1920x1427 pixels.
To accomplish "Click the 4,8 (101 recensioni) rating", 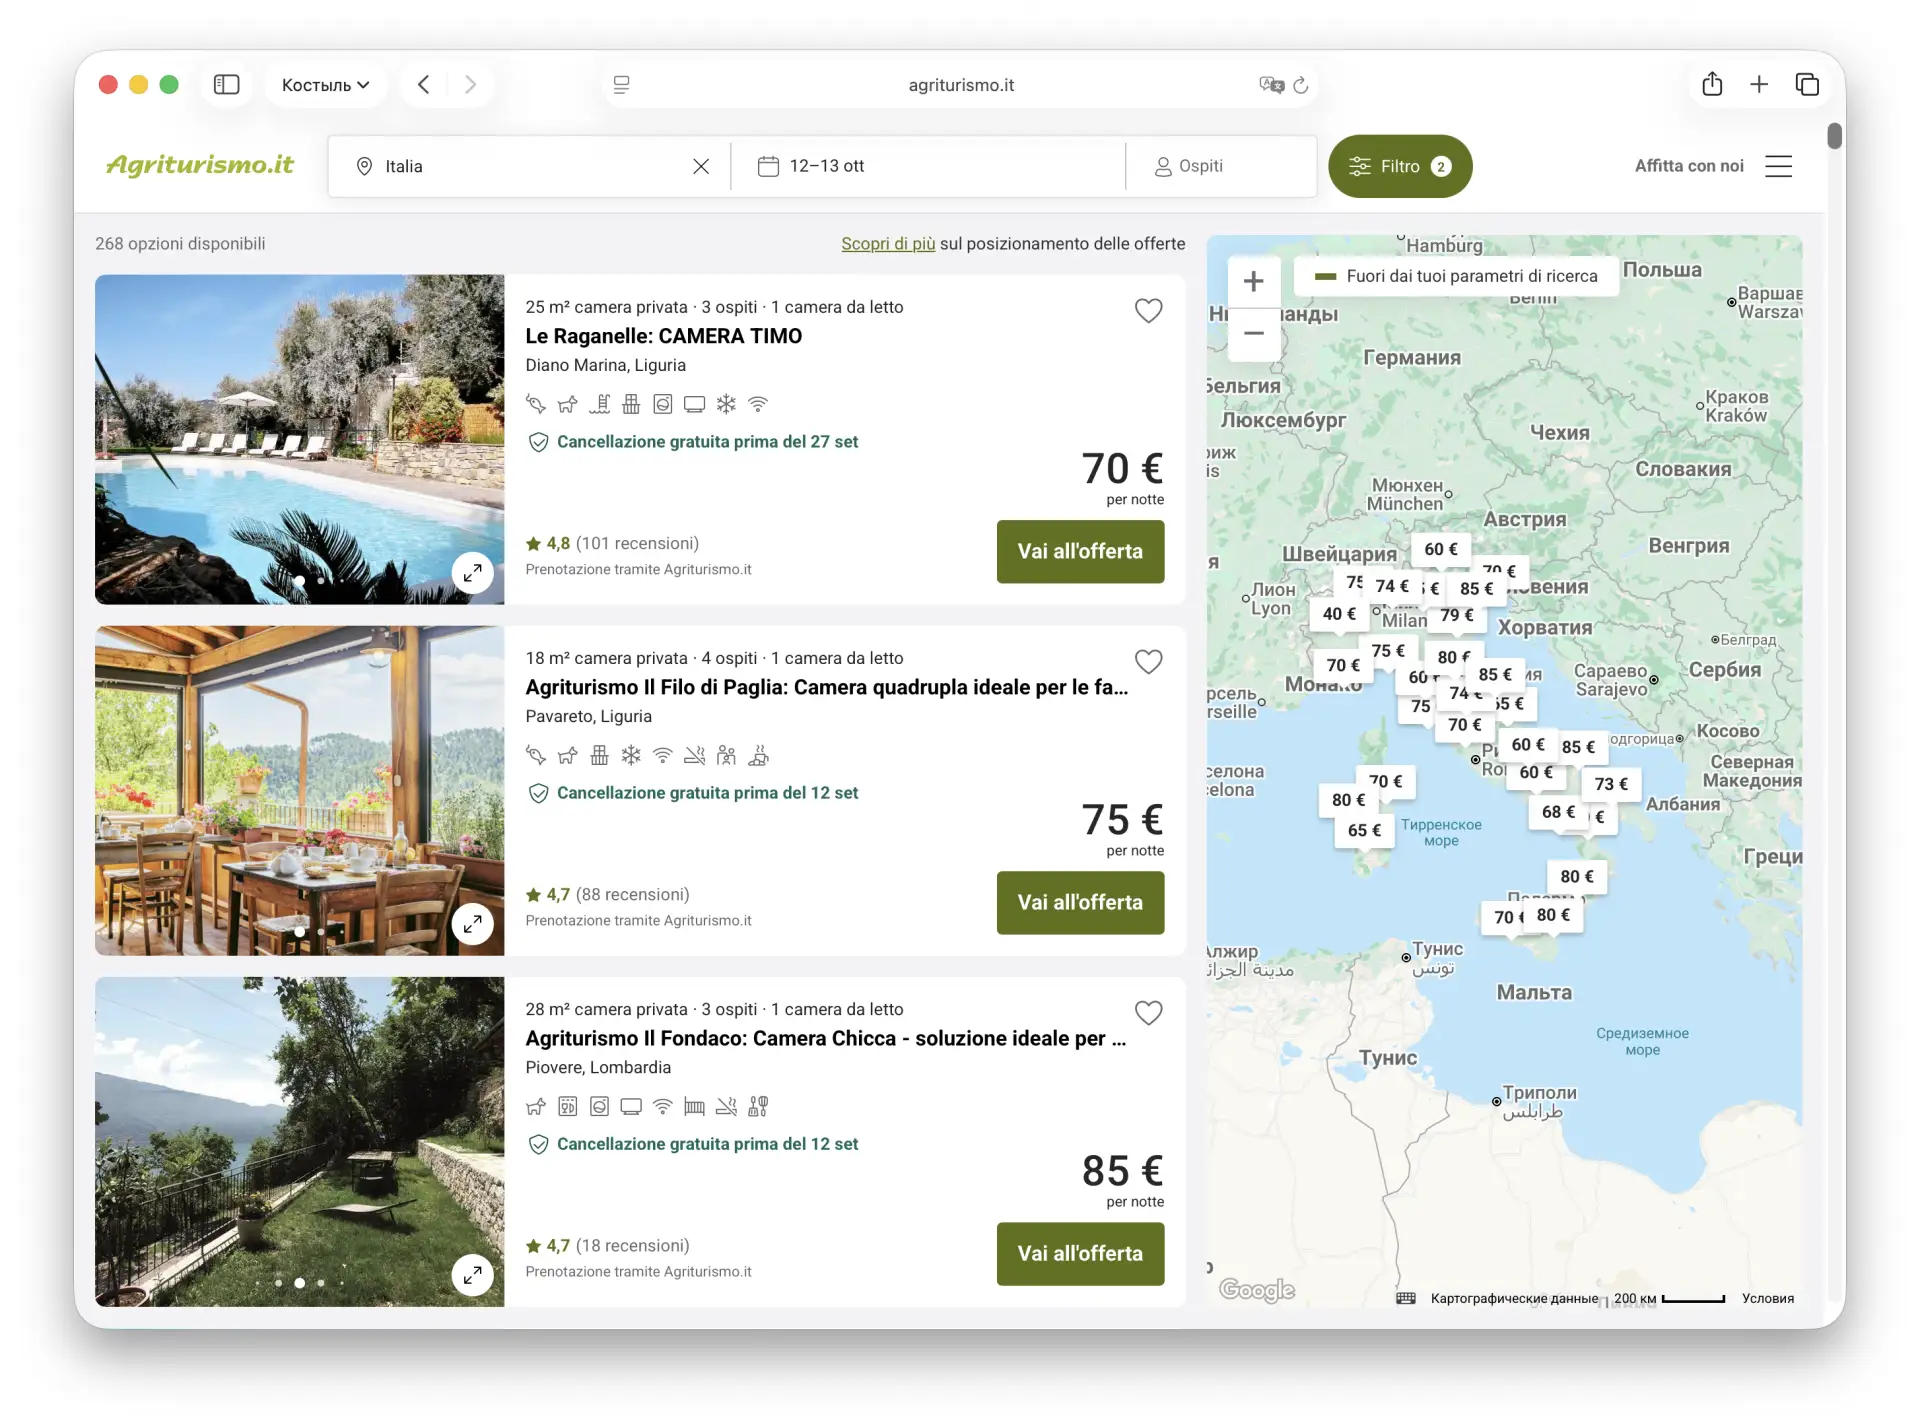I will (612, 543).
